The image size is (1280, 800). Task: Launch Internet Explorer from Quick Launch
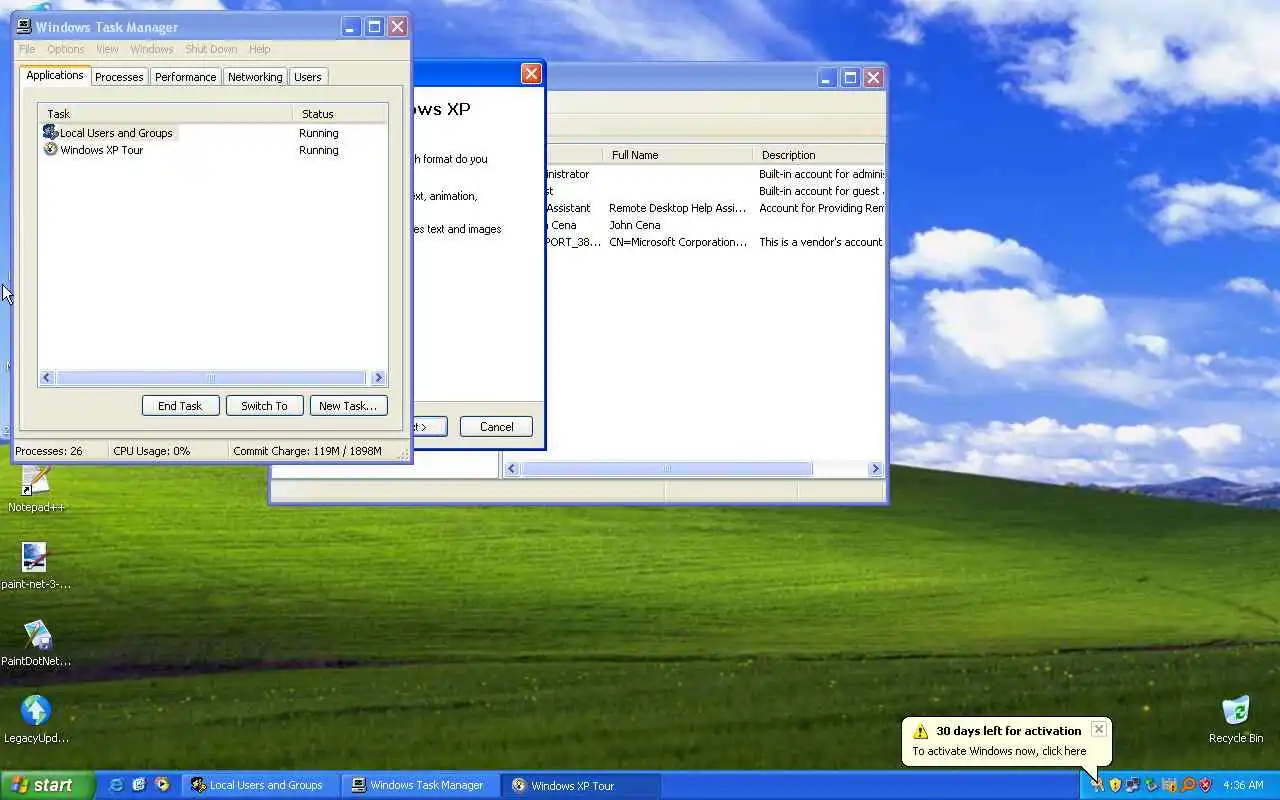(x=116, y=785)
